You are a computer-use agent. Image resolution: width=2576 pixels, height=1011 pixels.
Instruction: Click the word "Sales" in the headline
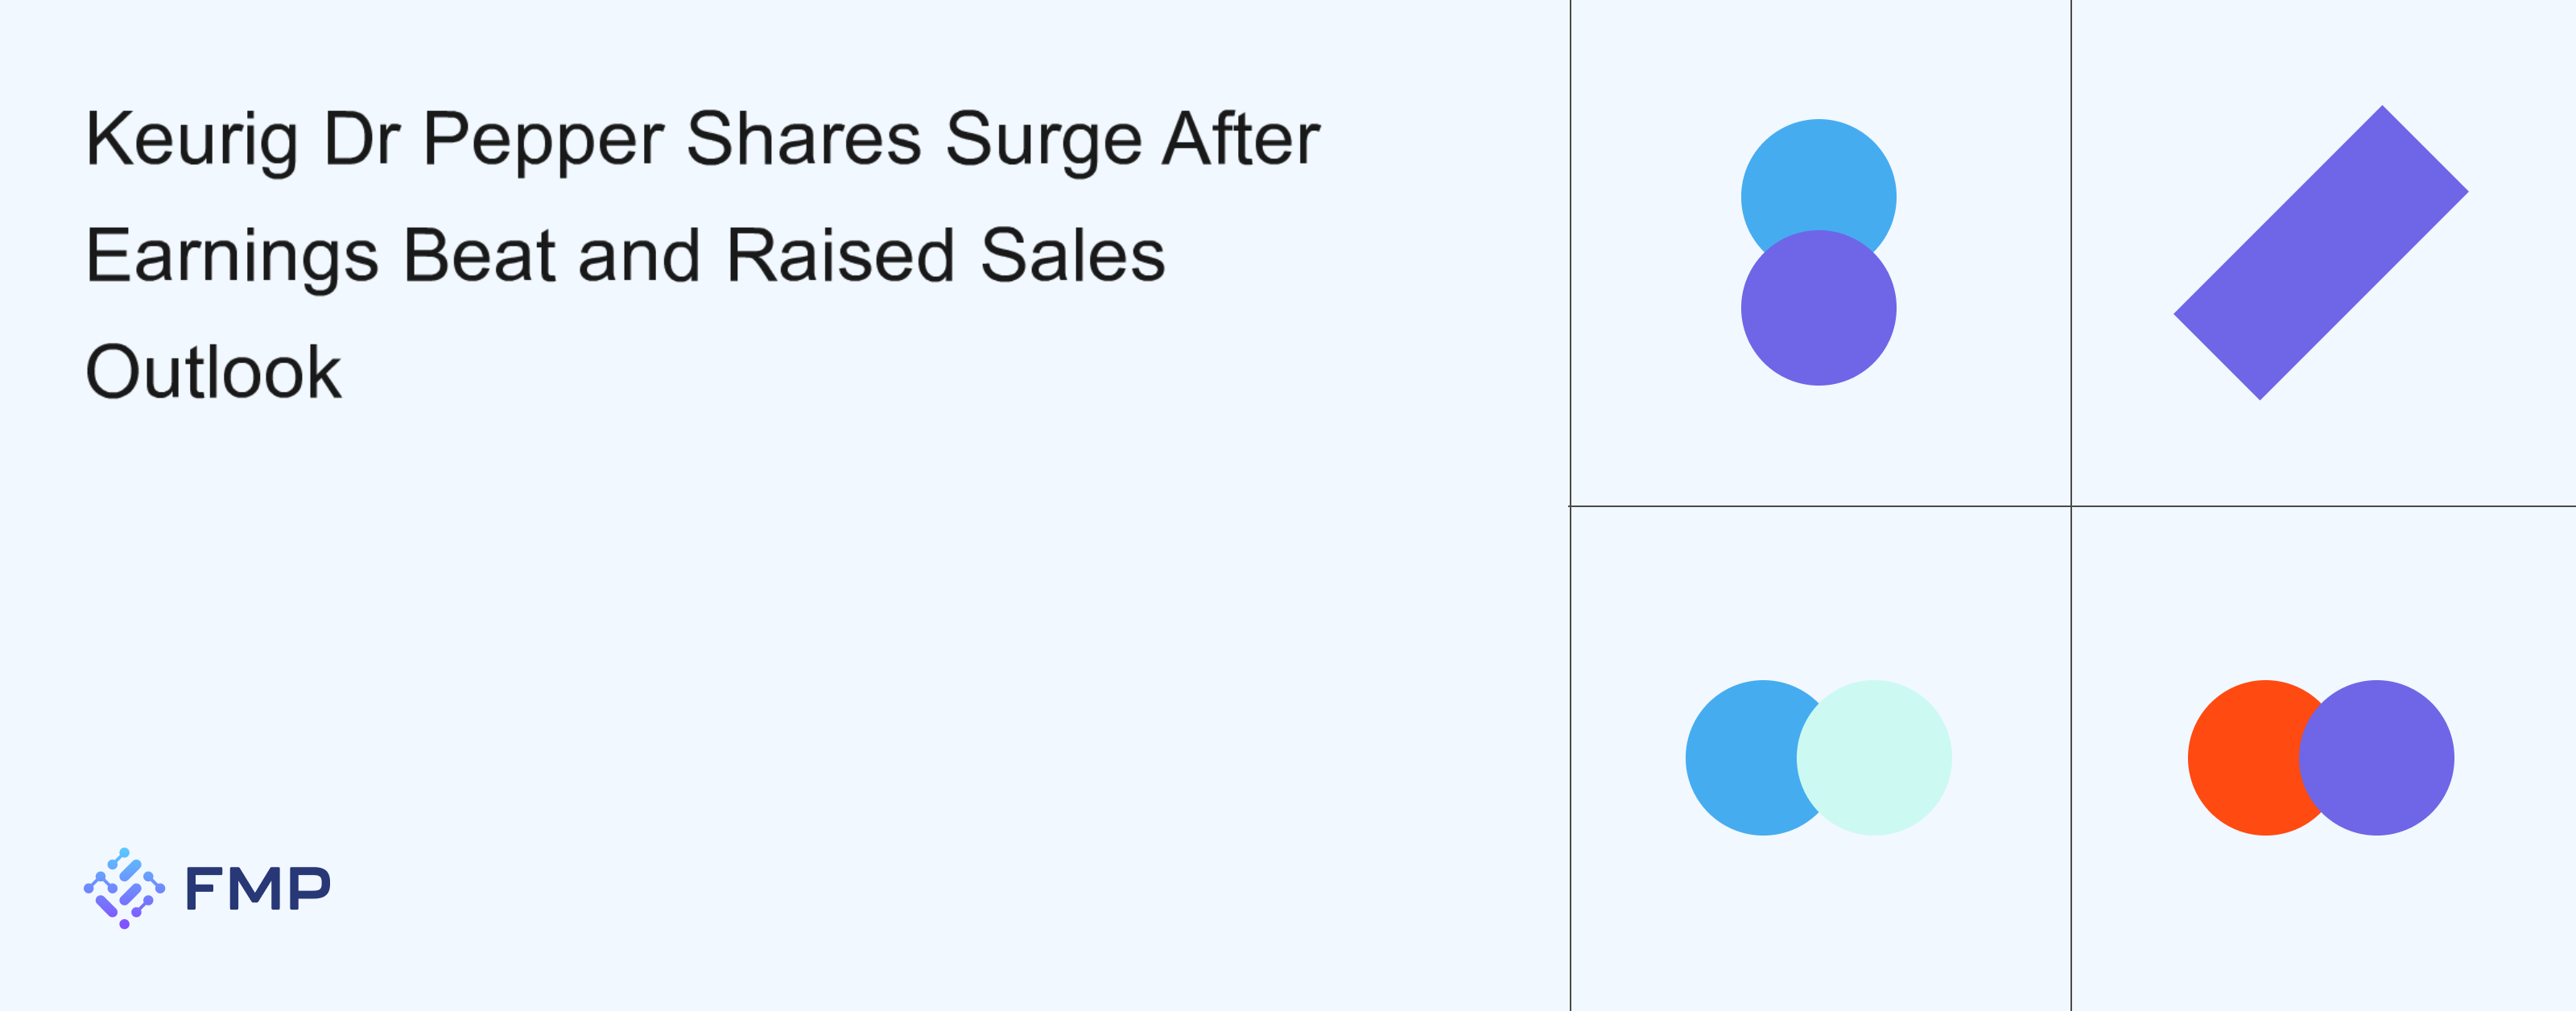click(1072, 256)
